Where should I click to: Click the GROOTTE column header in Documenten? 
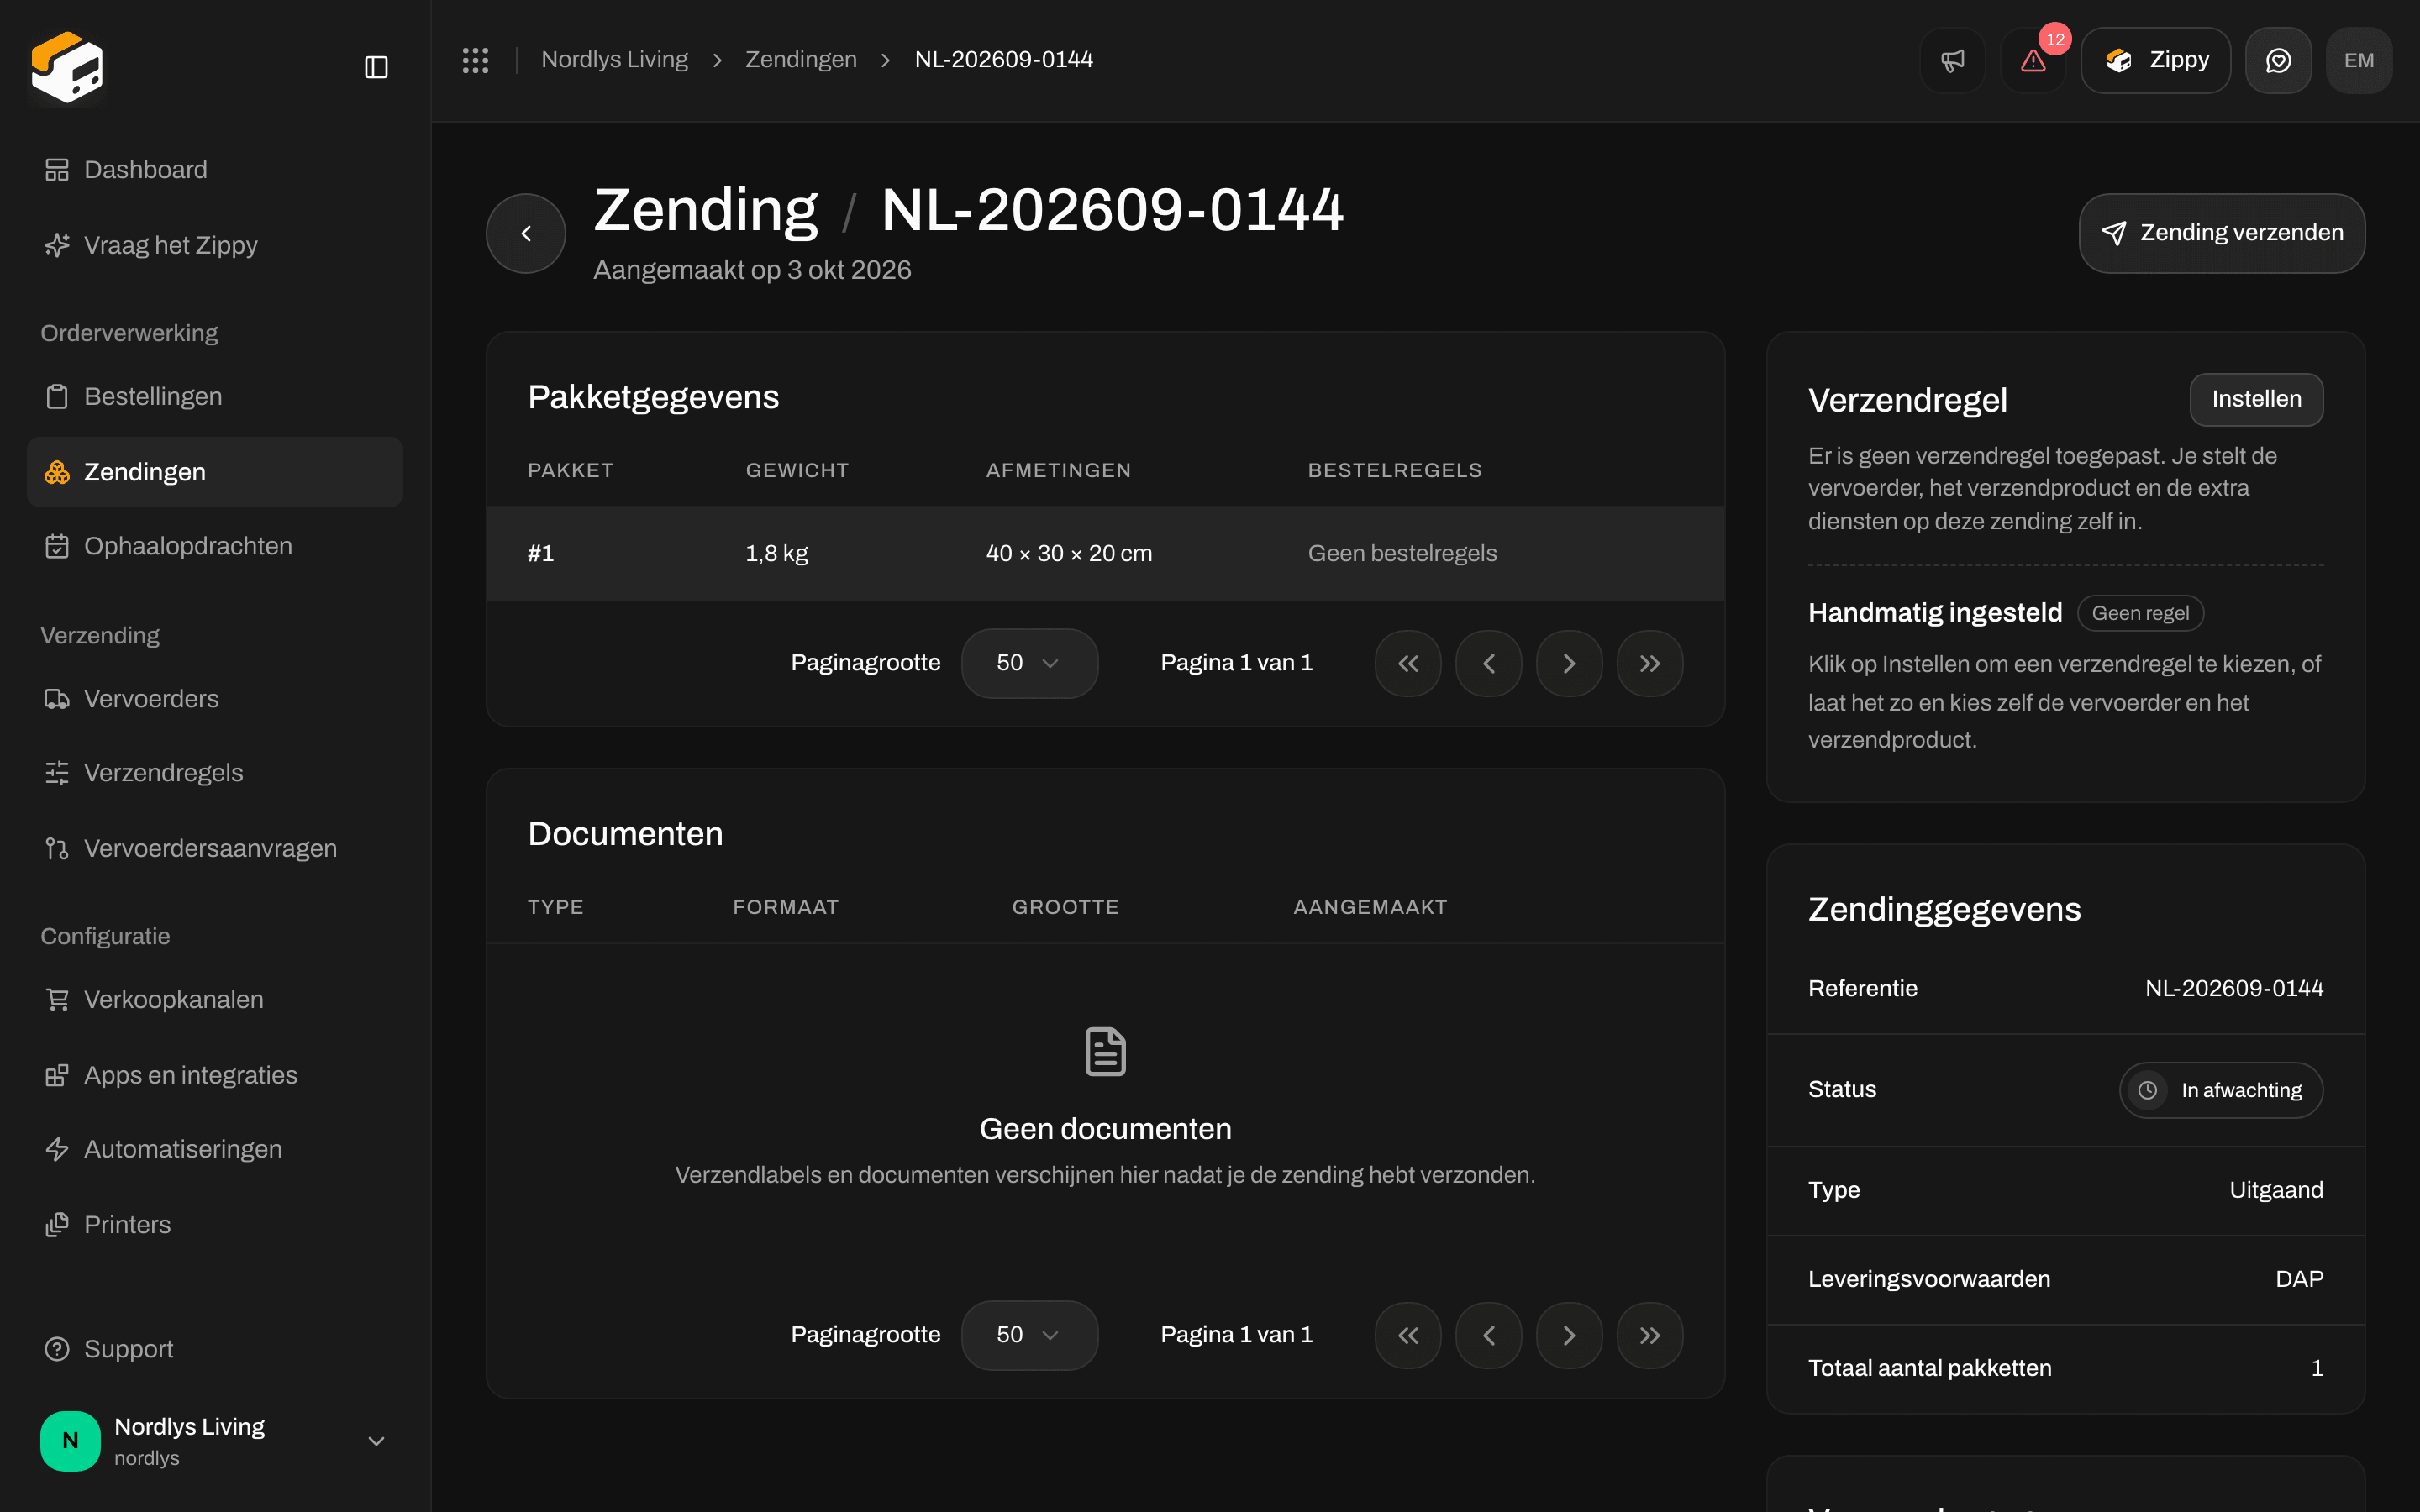1065,907
